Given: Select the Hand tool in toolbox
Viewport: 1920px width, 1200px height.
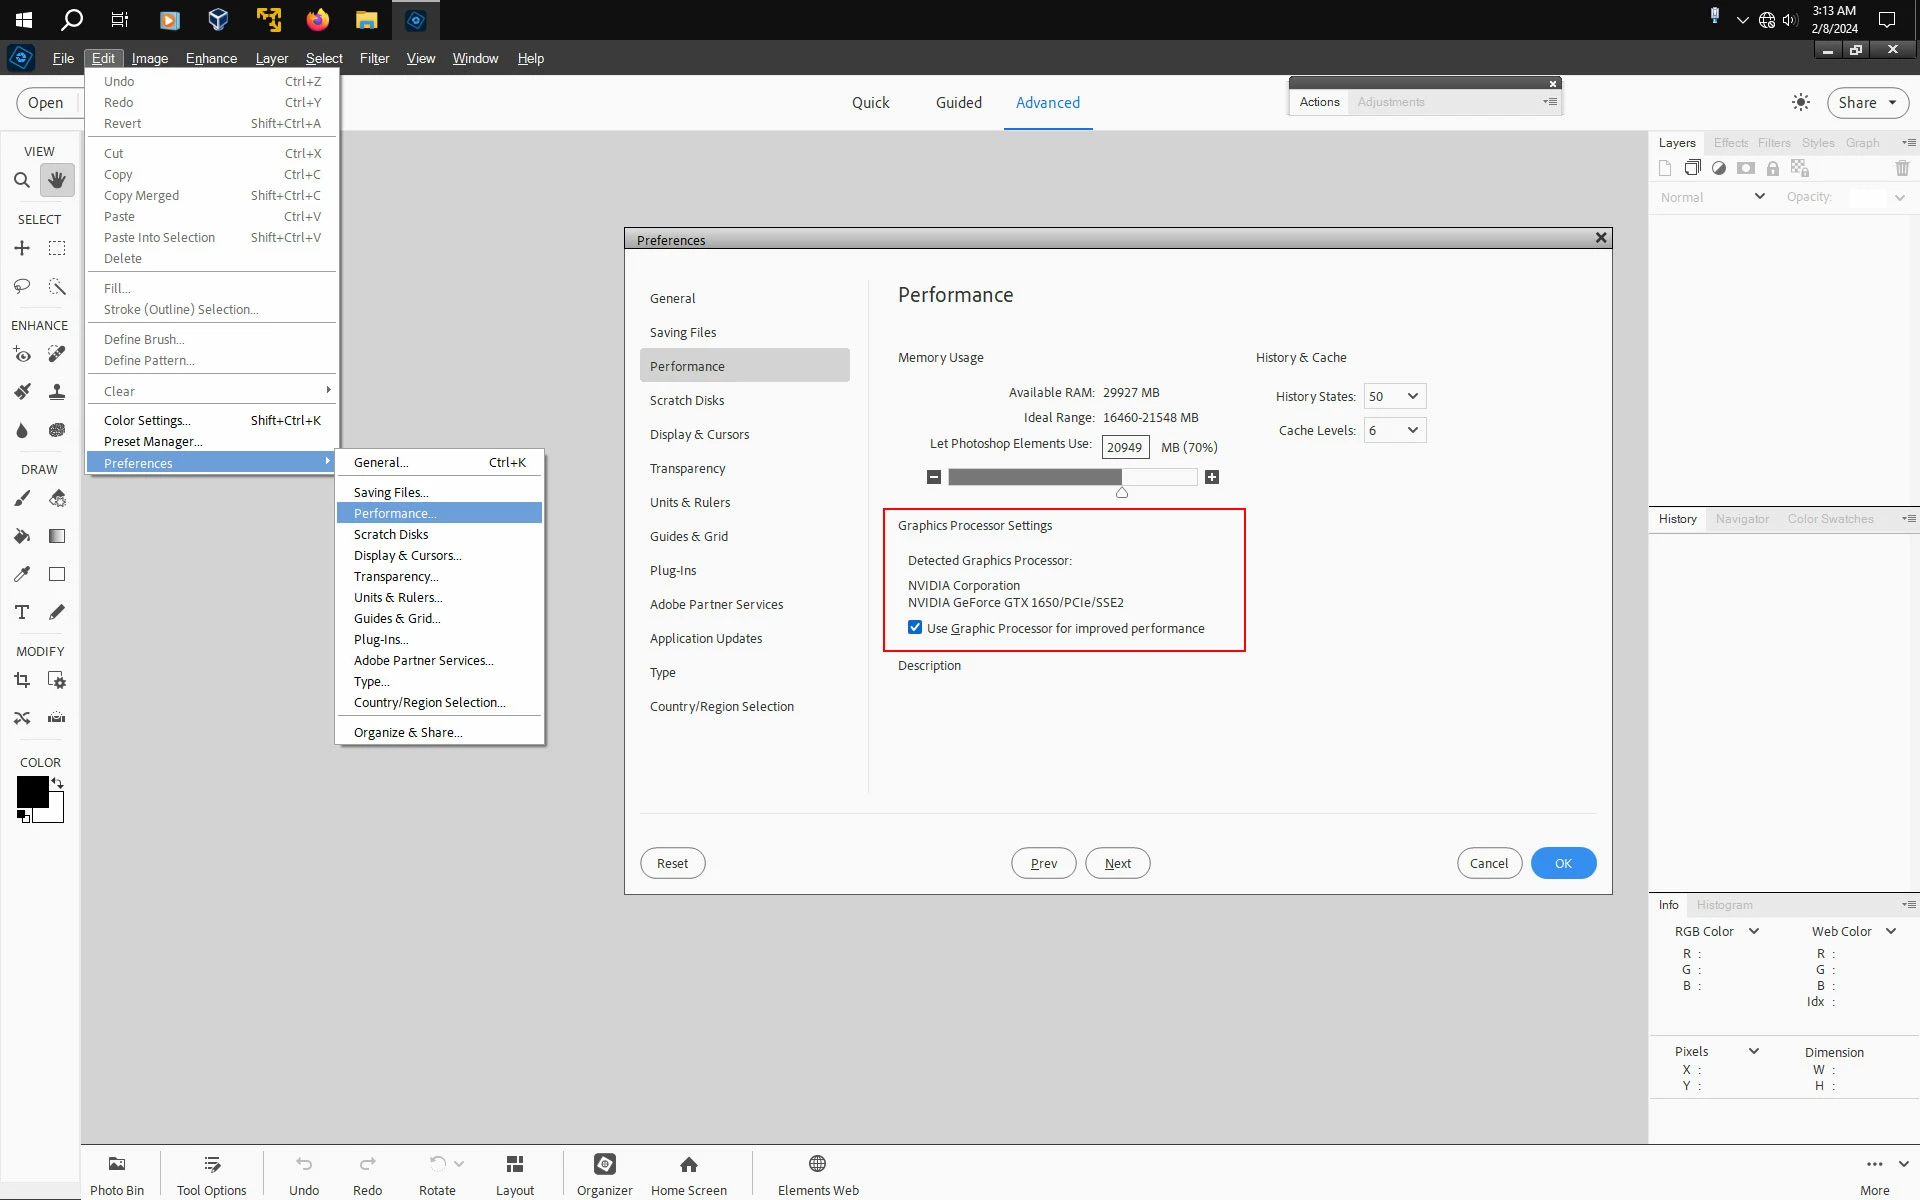Looking at the screenshot, I should tap(57, 180).
